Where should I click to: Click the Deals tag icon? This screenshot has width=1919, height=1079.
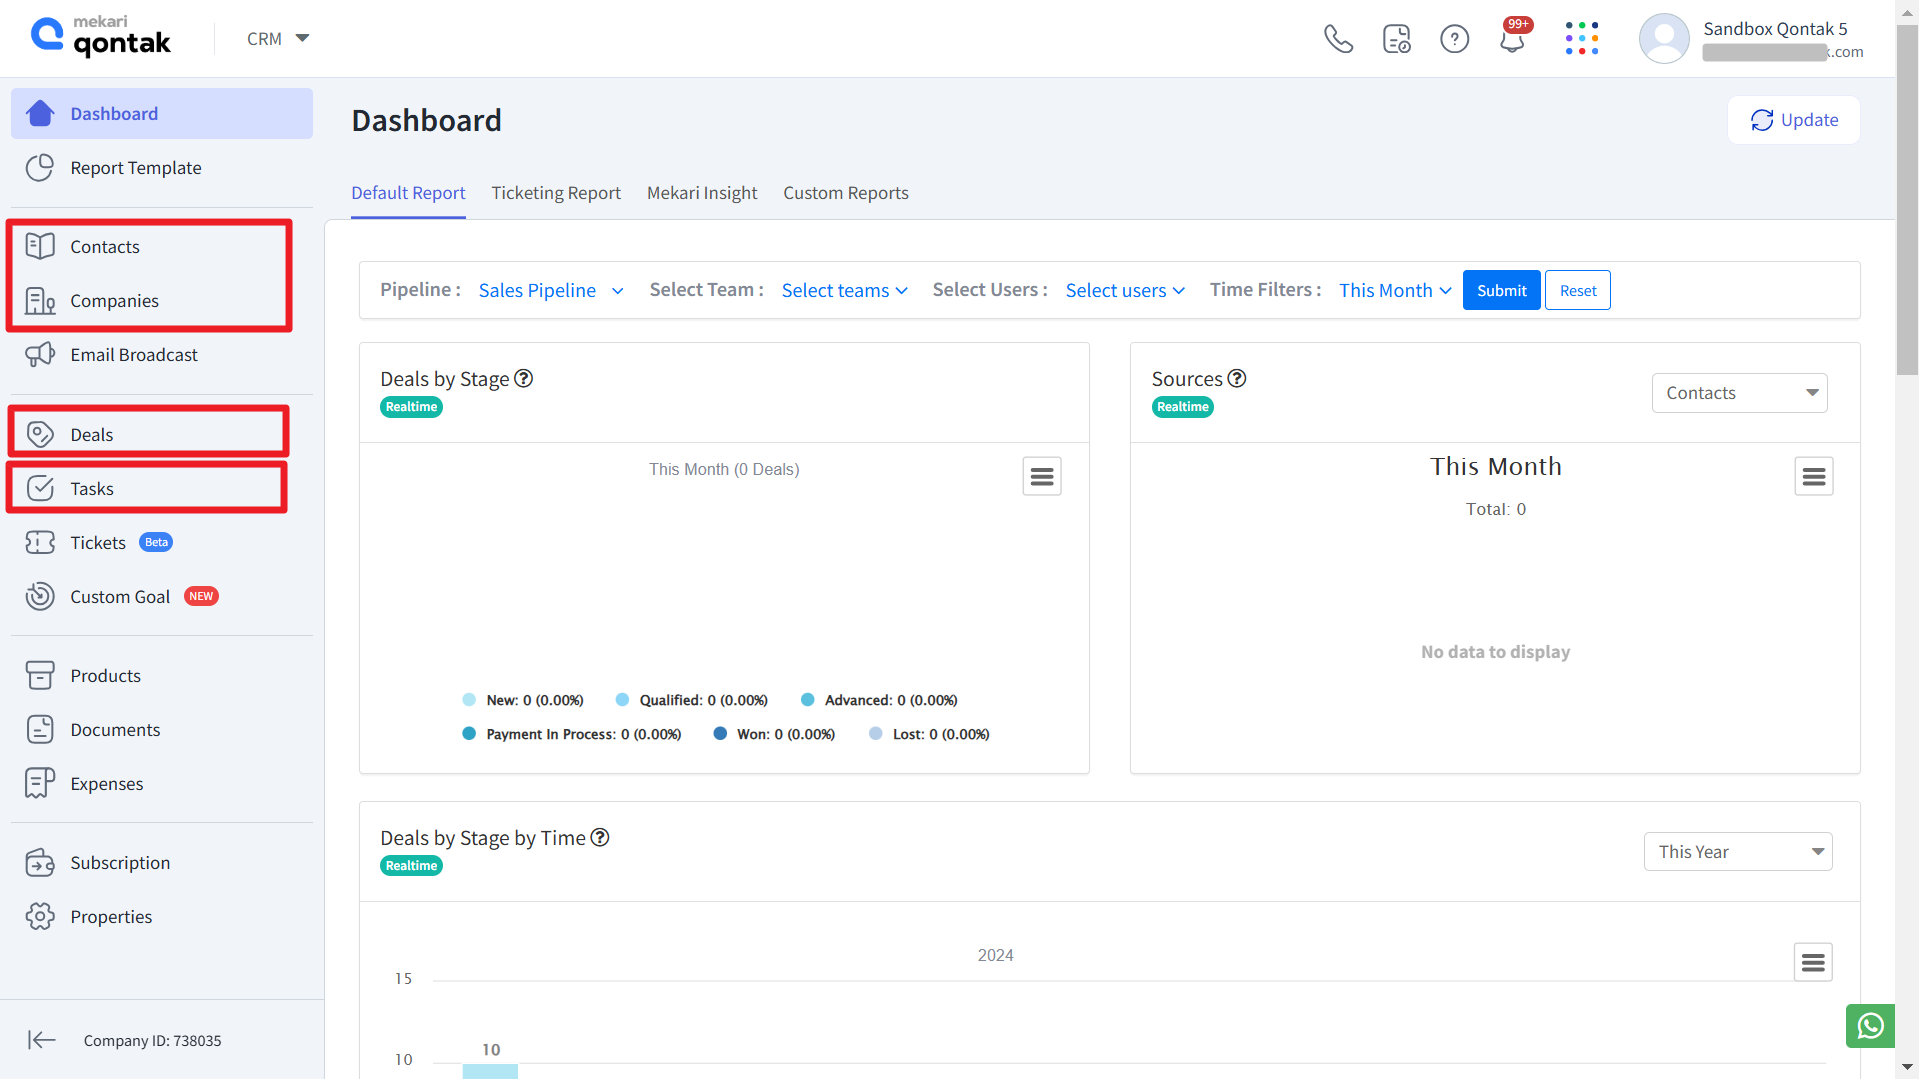pos(40,434)
